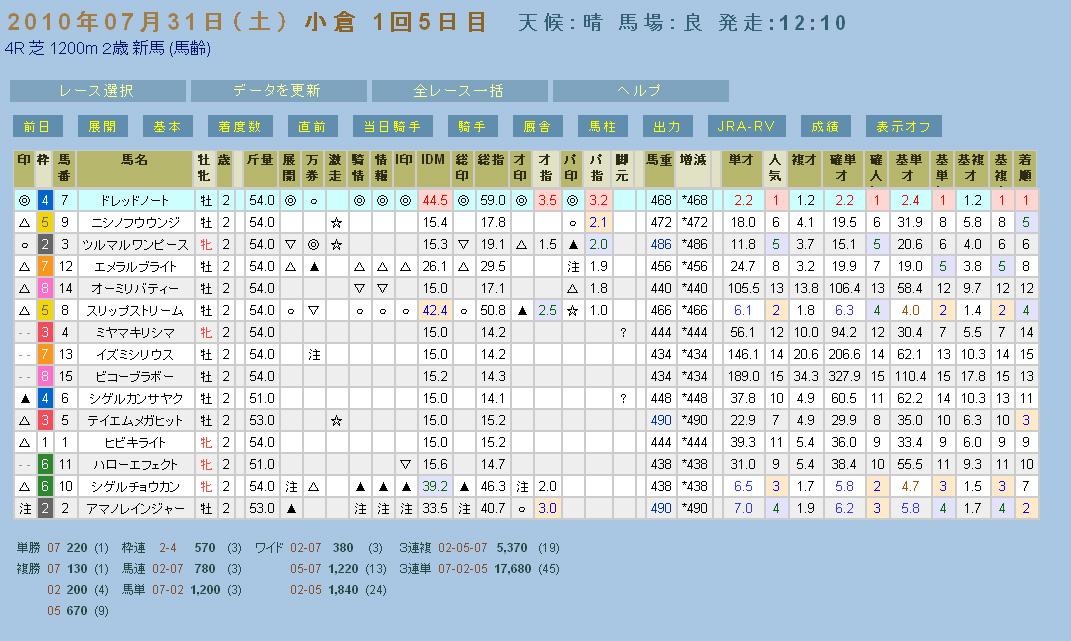Click 総指 value 59.0 in ドレッドノート row
The image size is (1071, 641).
492,200
